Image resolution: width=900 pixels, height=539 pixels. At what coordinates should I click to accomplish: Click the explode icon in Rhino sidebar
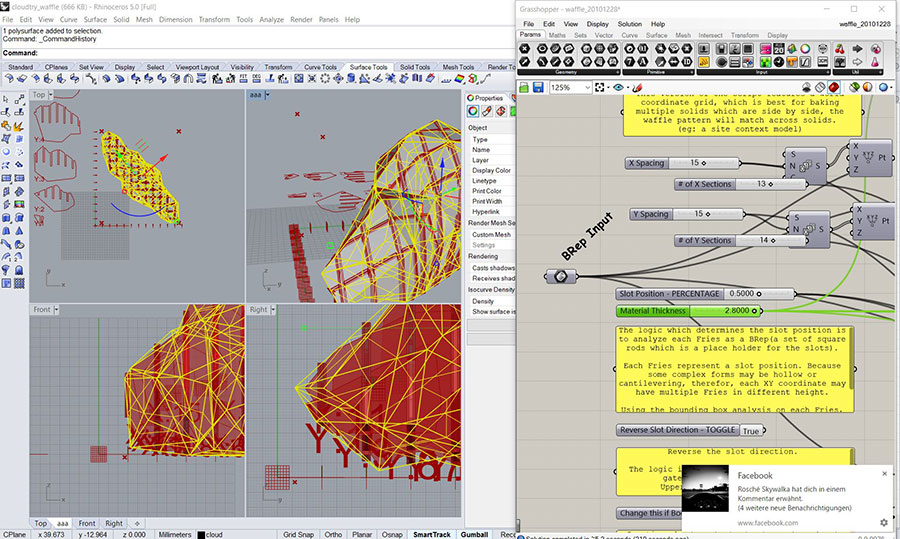click(x=18, y=126)
